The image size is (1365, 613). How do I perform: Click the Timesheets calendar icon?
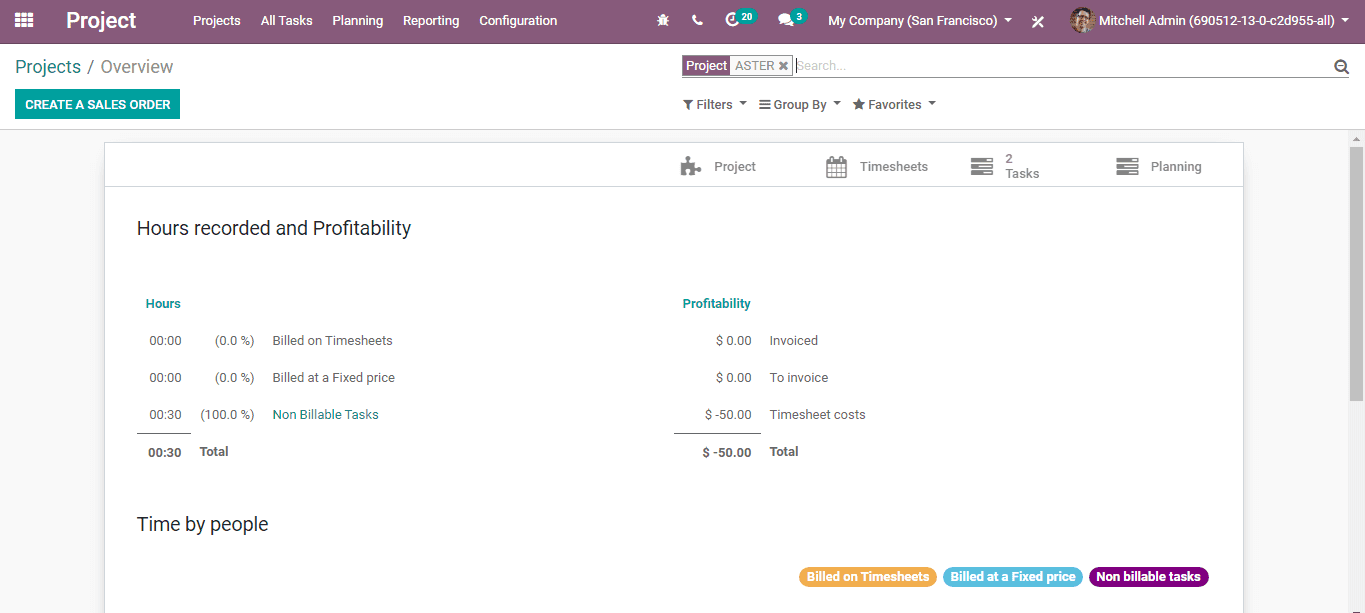click(837, 167)
